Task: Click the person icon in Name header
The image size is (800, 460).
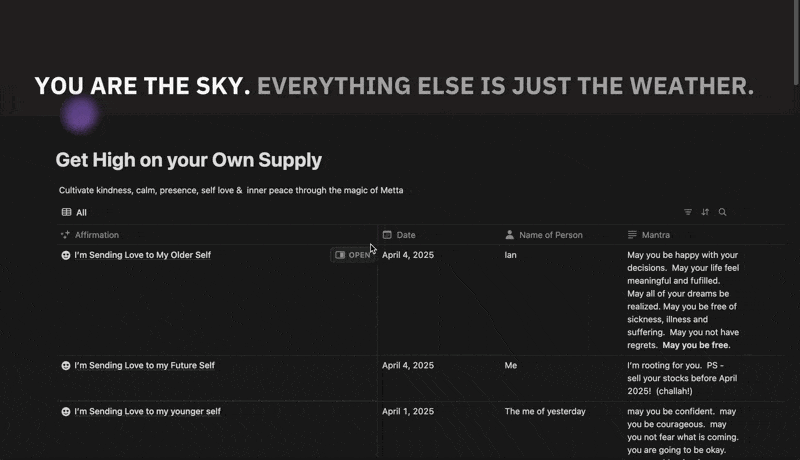Action: click(510, 235)
